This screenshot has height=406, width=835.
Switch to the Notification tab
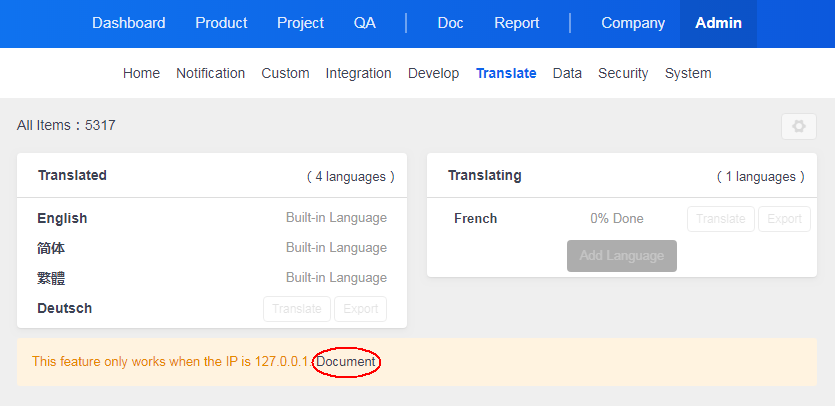(210, 73)
